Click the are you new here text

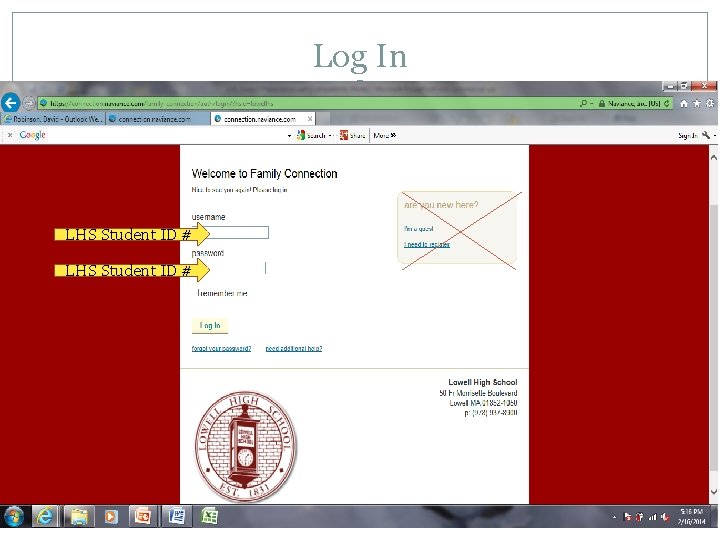click(x=441, y=205)
